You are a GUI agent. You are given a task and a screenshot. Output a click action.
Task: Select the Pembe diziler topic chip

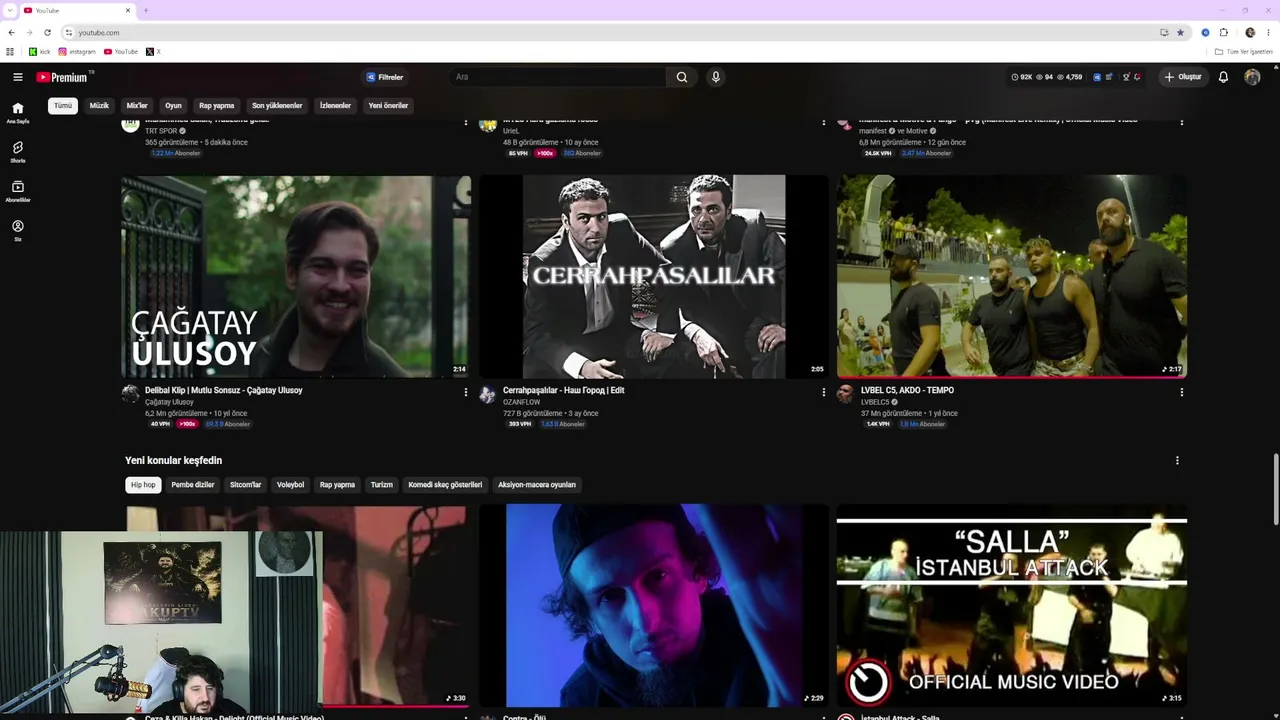193,485
